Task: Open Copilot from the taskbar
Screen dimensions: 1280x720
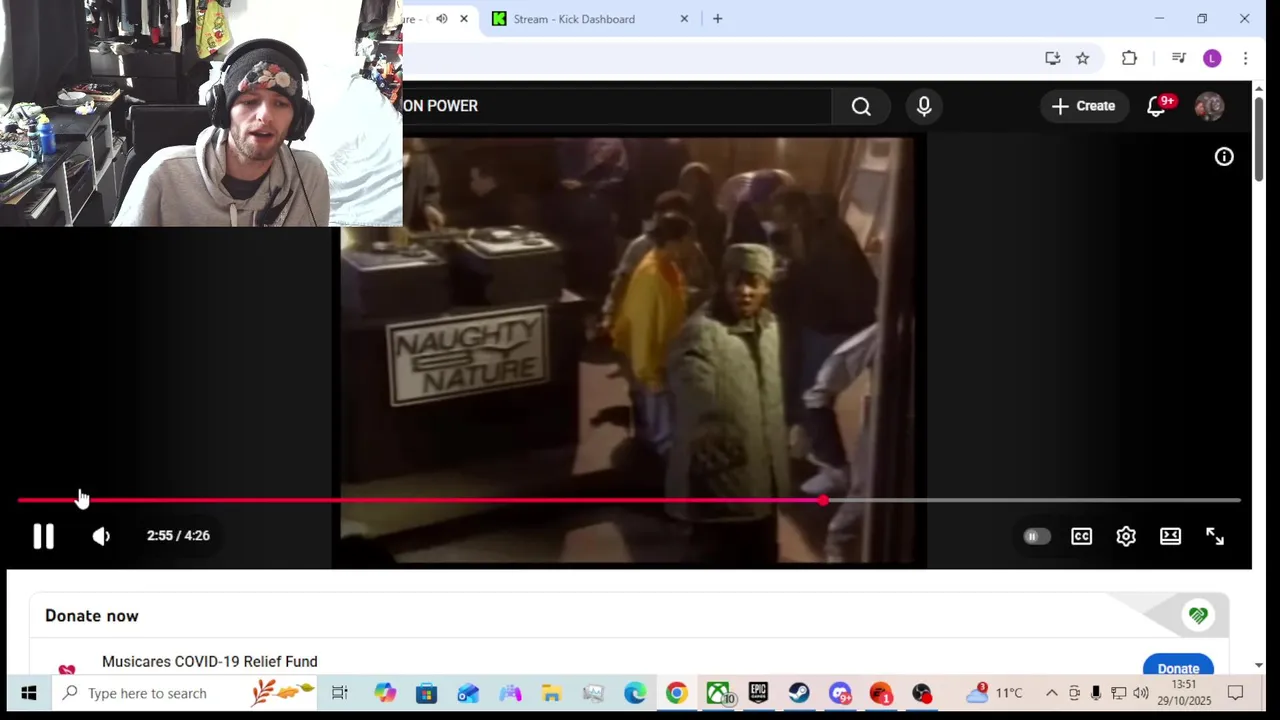Action: click(x=385, y=693)
